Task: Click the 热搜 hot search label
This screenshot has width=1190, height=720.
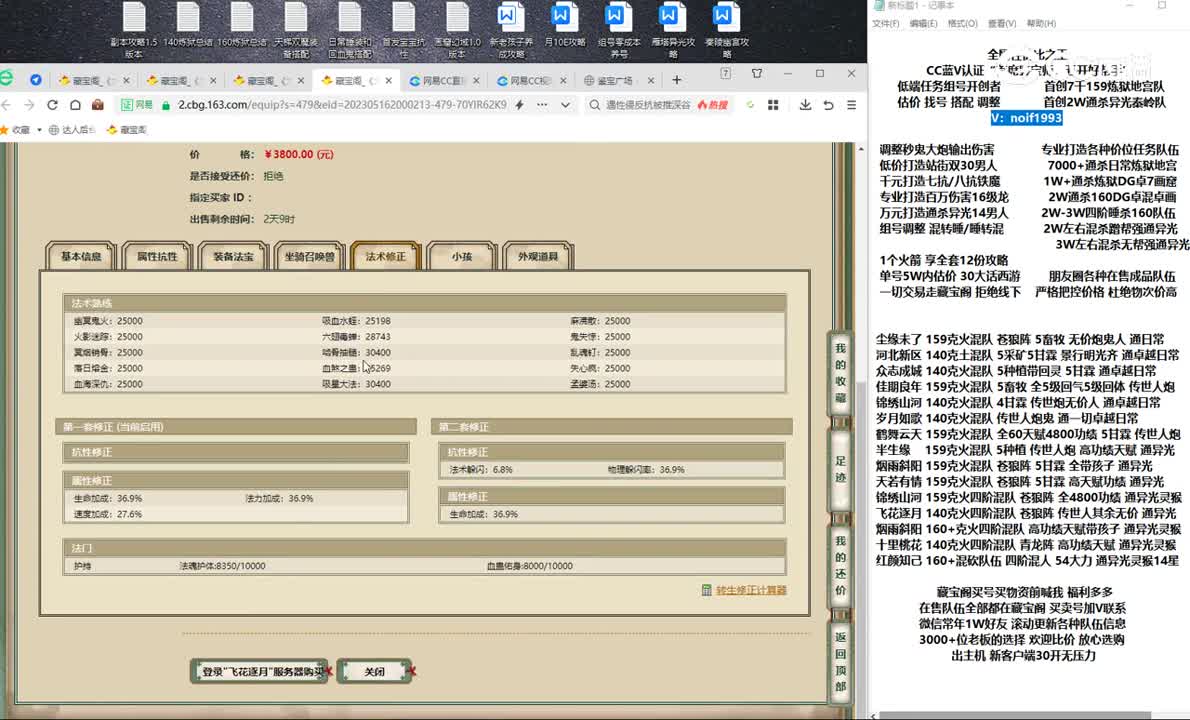Action: tap(713, 105)
